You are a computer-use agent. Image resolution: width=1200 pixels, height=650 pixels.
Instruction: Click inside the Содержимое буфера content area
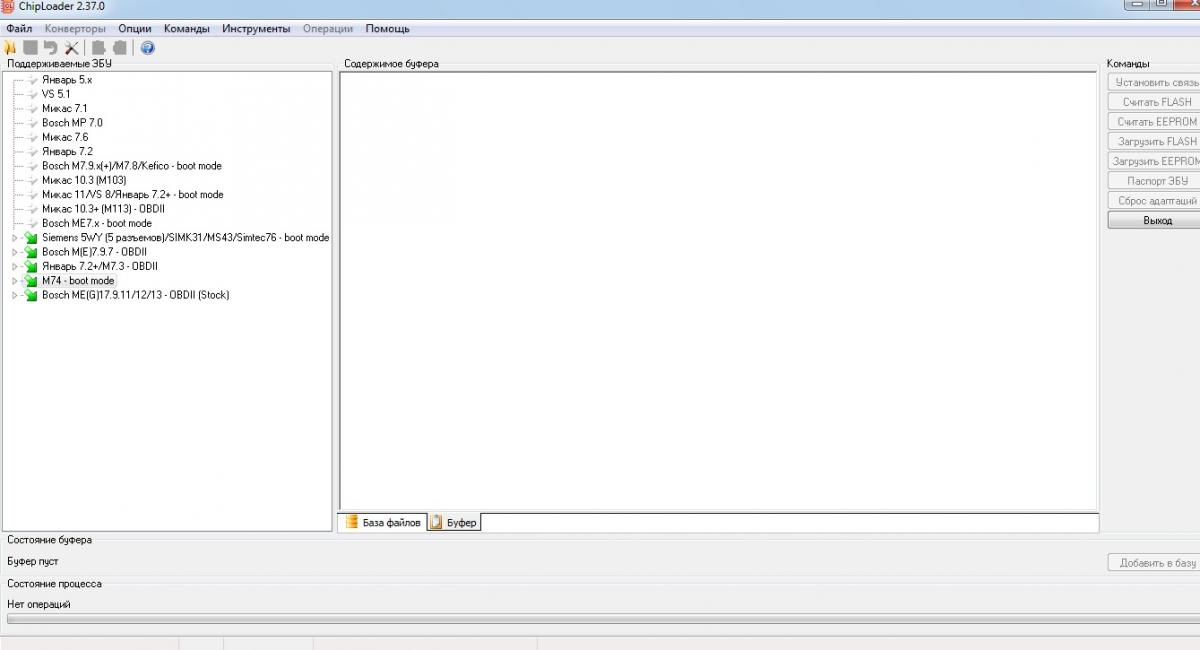[719, 291]
